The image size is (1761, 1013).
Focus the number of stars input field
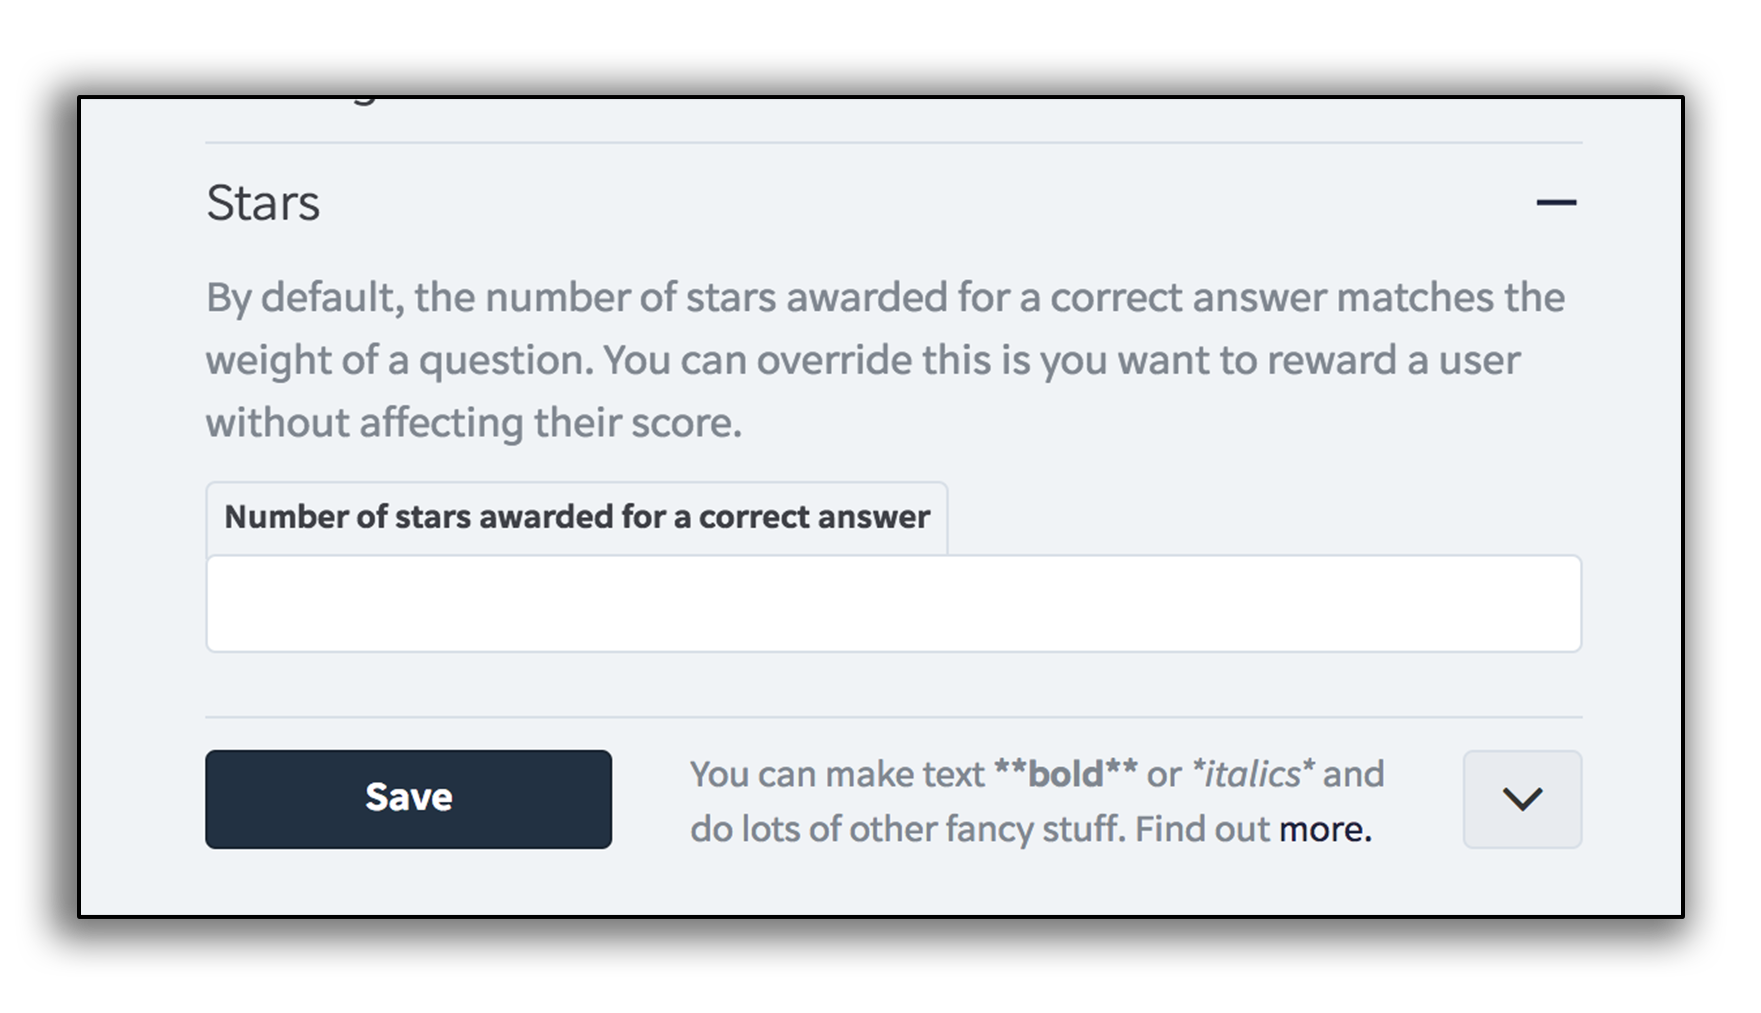pos(893,604)
